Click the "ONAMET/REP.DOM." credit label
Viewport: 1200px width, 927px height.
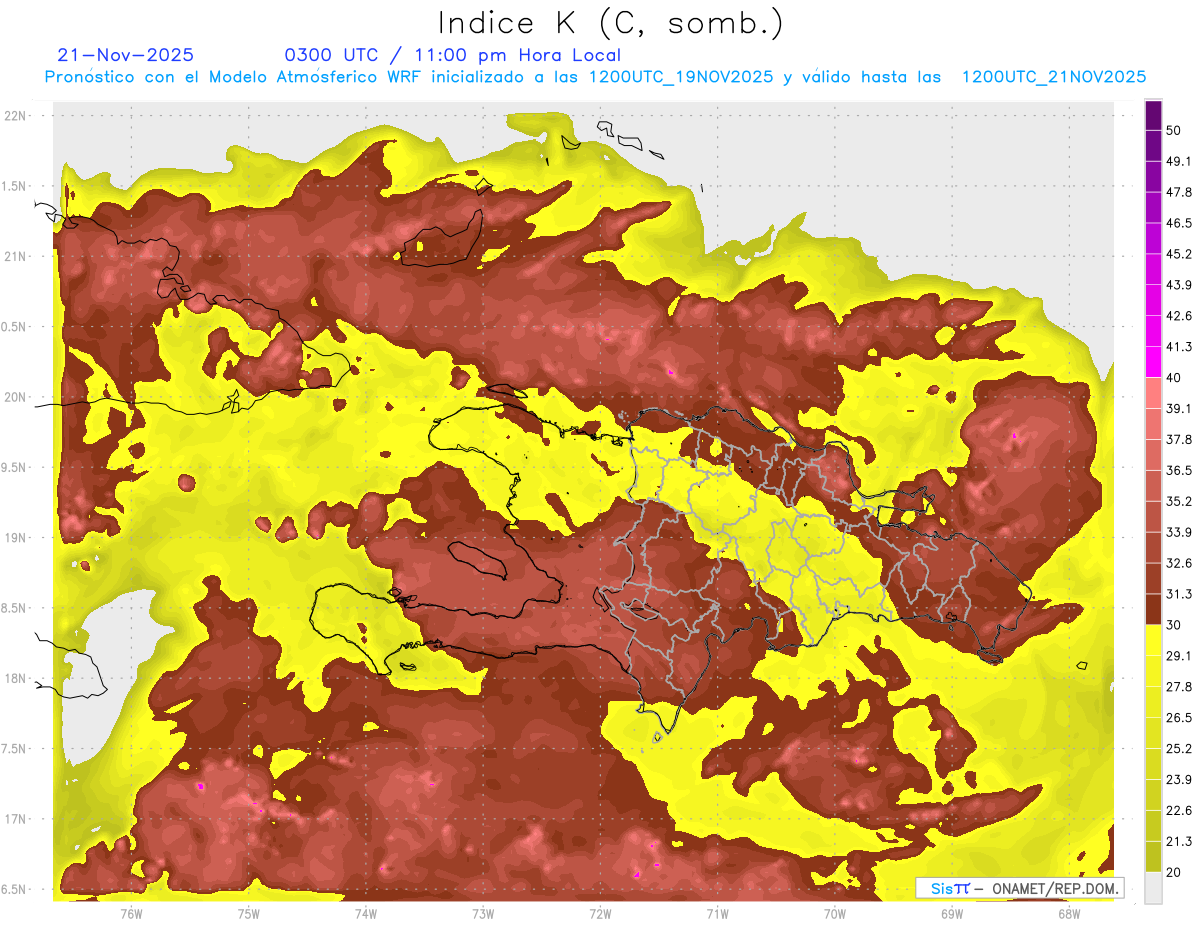pyautogui.click(x=1056, y=888)
